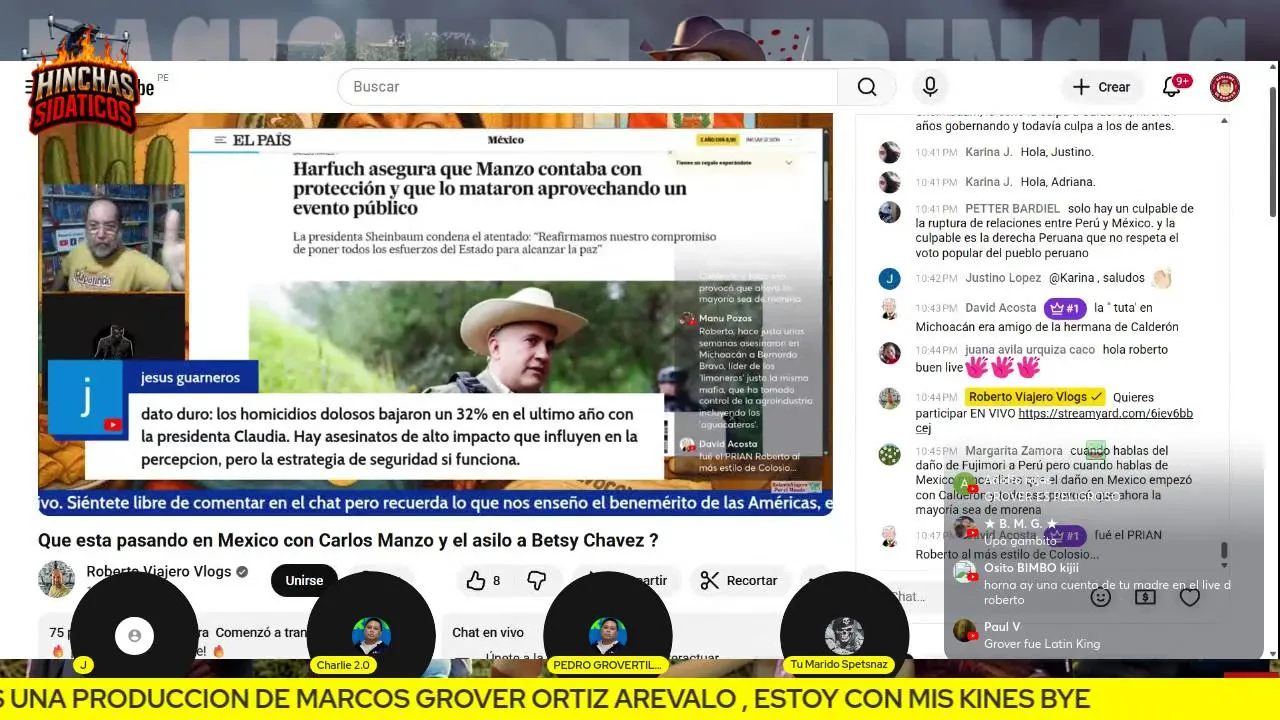Click PETTER BARDIEL's chat avatar
Image resolution: width=1280 pixels, height=720 pixels.
889,212
